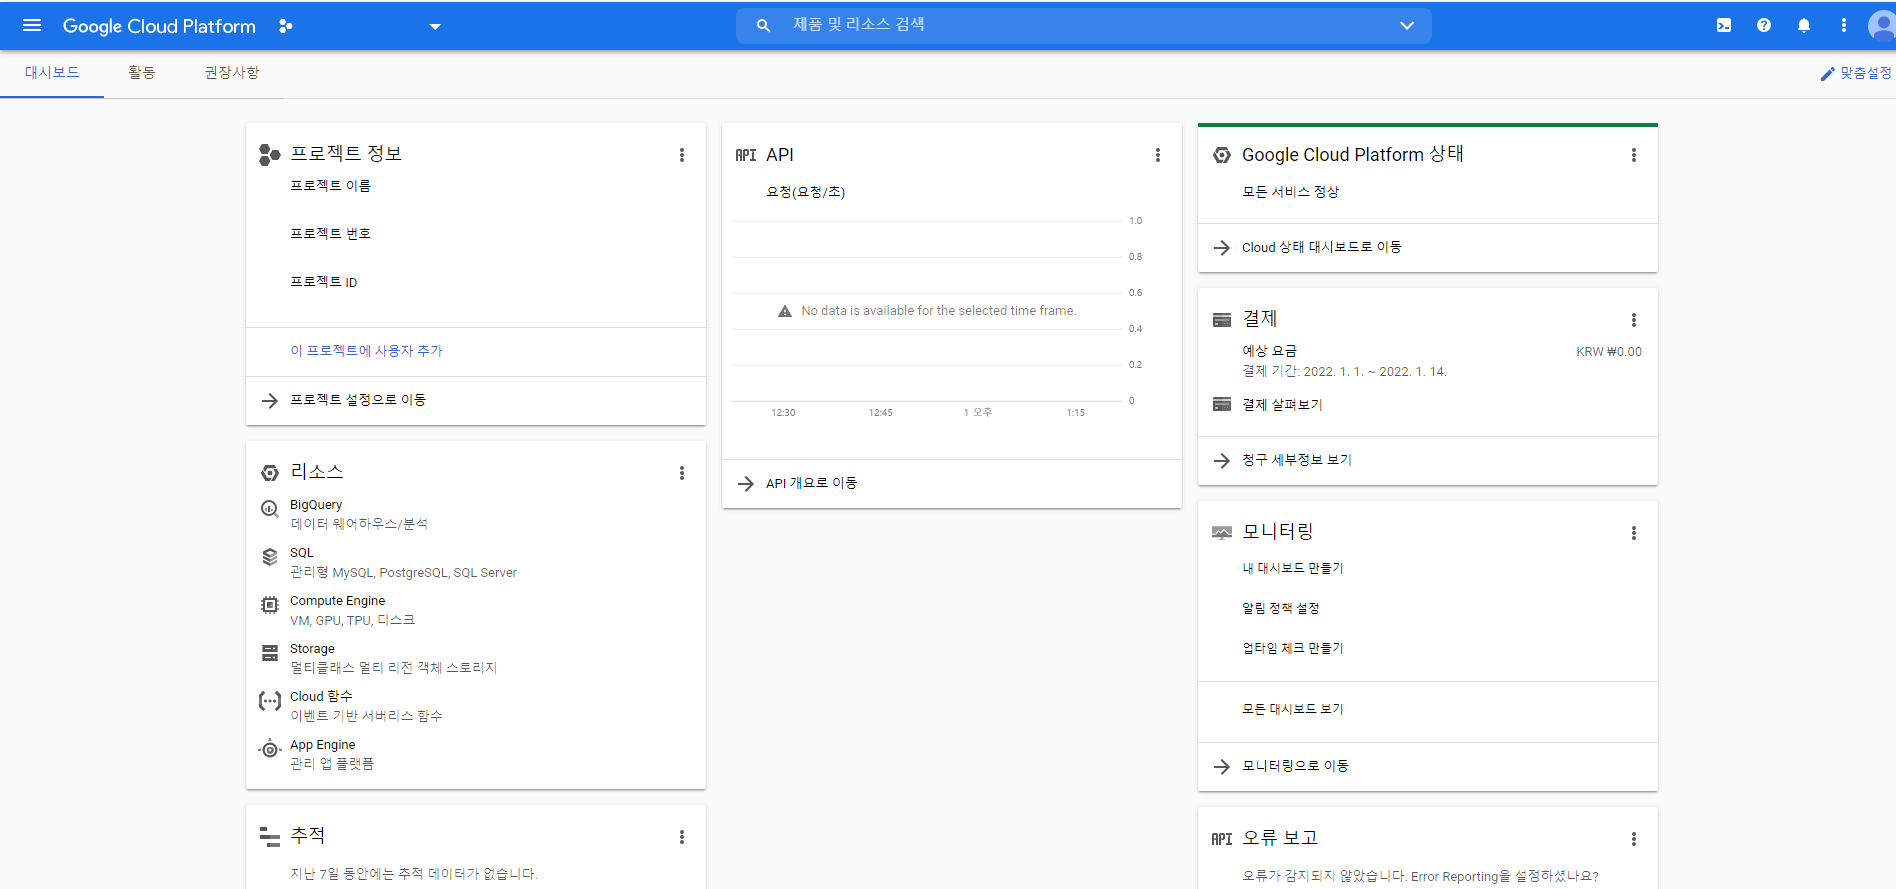Click the 리소스 card header icon
Screen dimensions: 1896x889
click(x=270, y=473)
